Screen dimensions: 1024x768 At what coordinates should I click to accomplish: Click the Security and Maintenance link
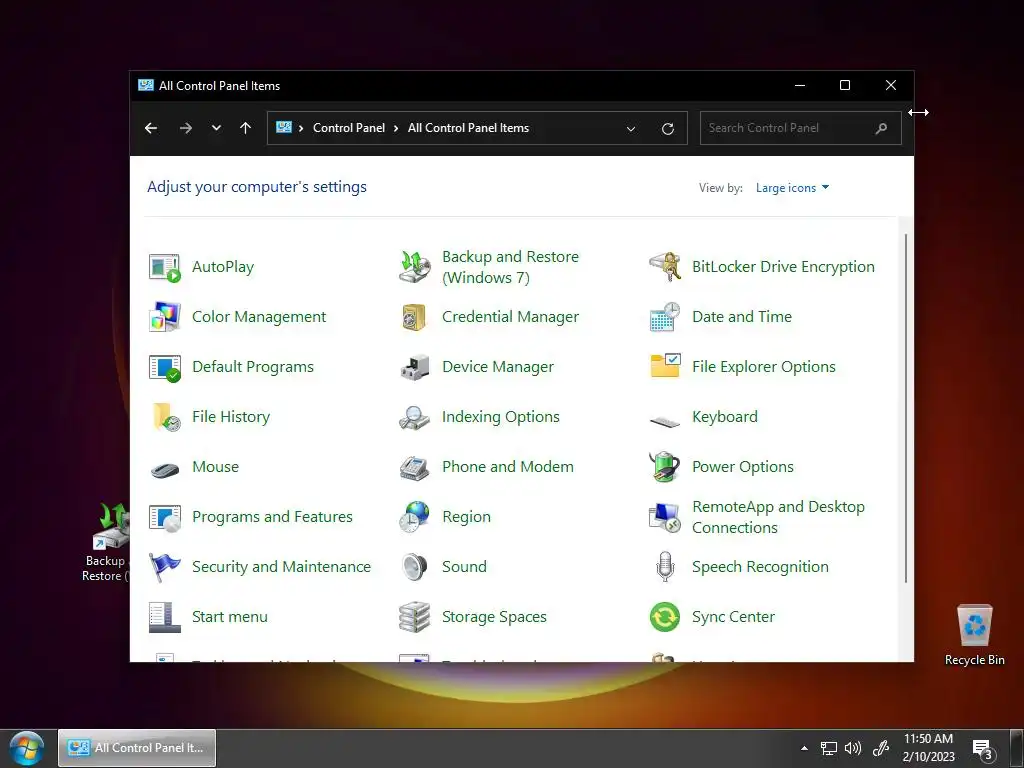(x=281, y=567)
